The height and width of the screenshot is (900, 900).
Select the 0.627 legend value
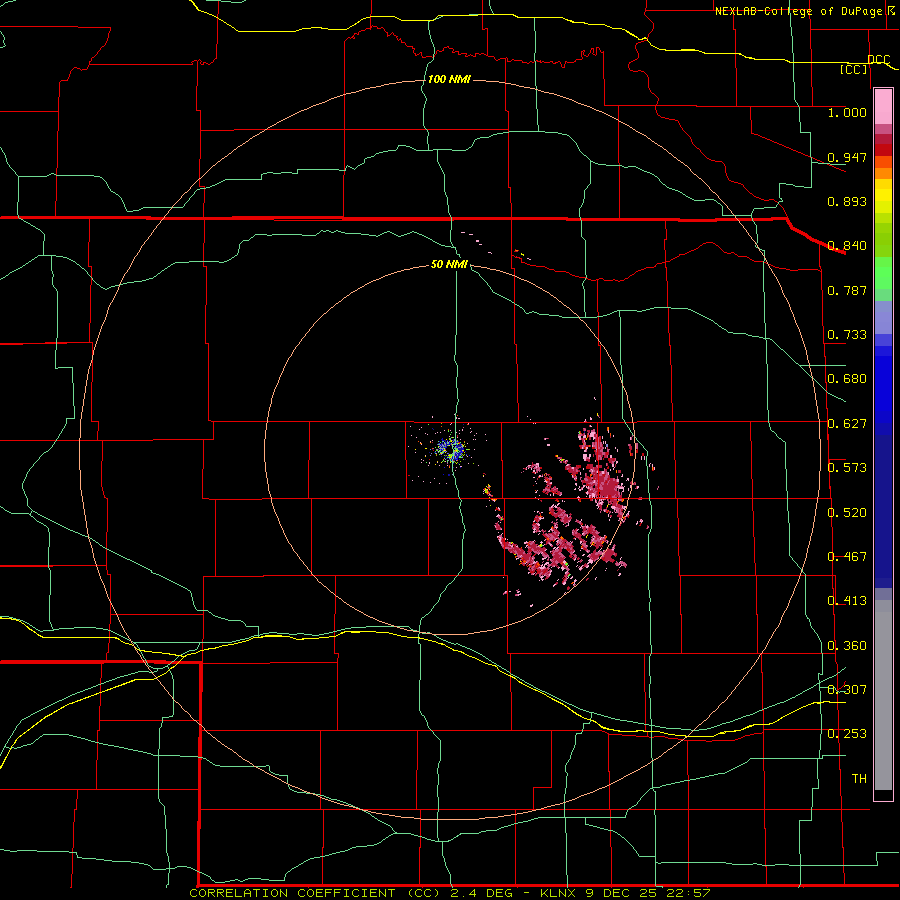pos(847,423)
